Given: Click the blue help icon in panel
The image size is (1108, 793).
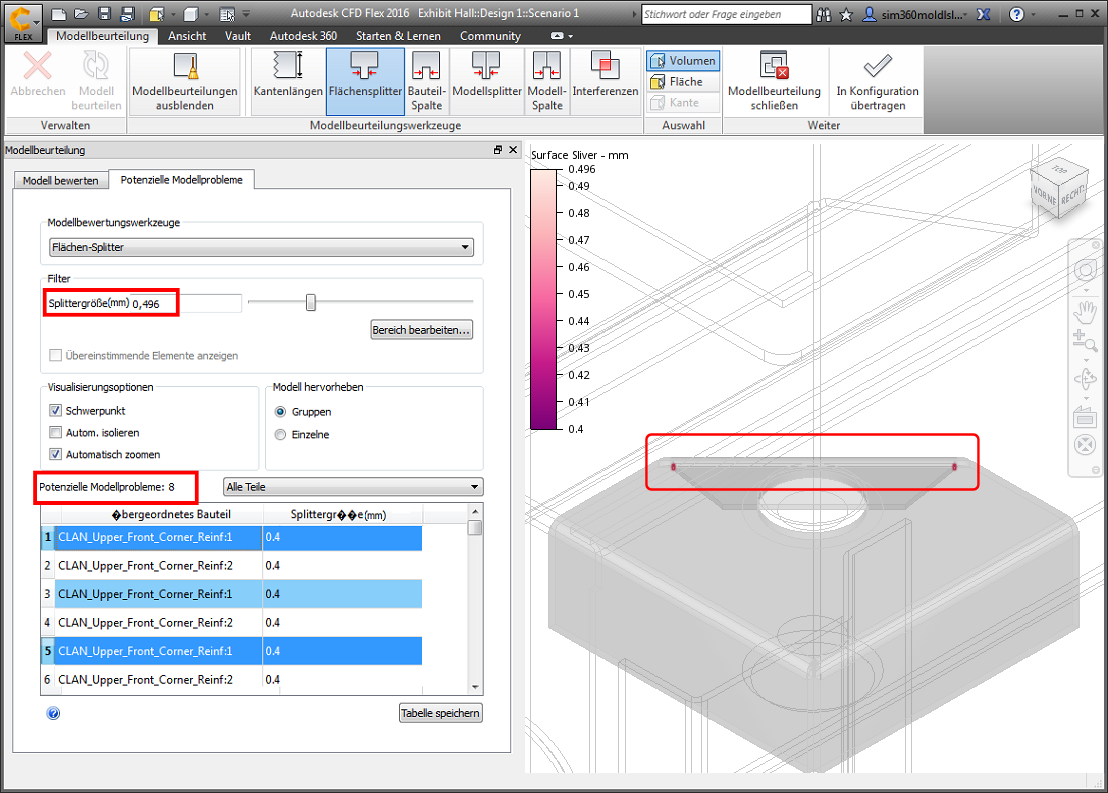Looking at the screenshot, I should (x=54, y=713).
